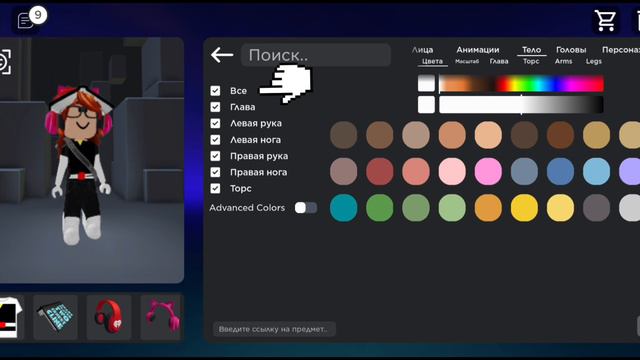The image size is (640, 360).
Task: Toggle the Правая нога checkbox
Action: (x=215, y=172)
